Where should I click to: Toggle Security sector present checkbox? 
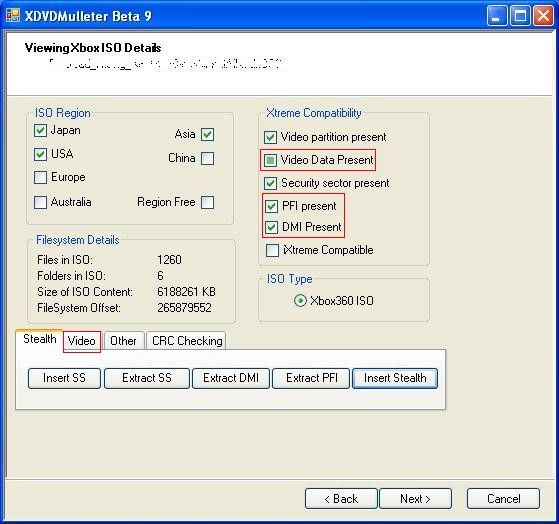click(x=270, y=184)
